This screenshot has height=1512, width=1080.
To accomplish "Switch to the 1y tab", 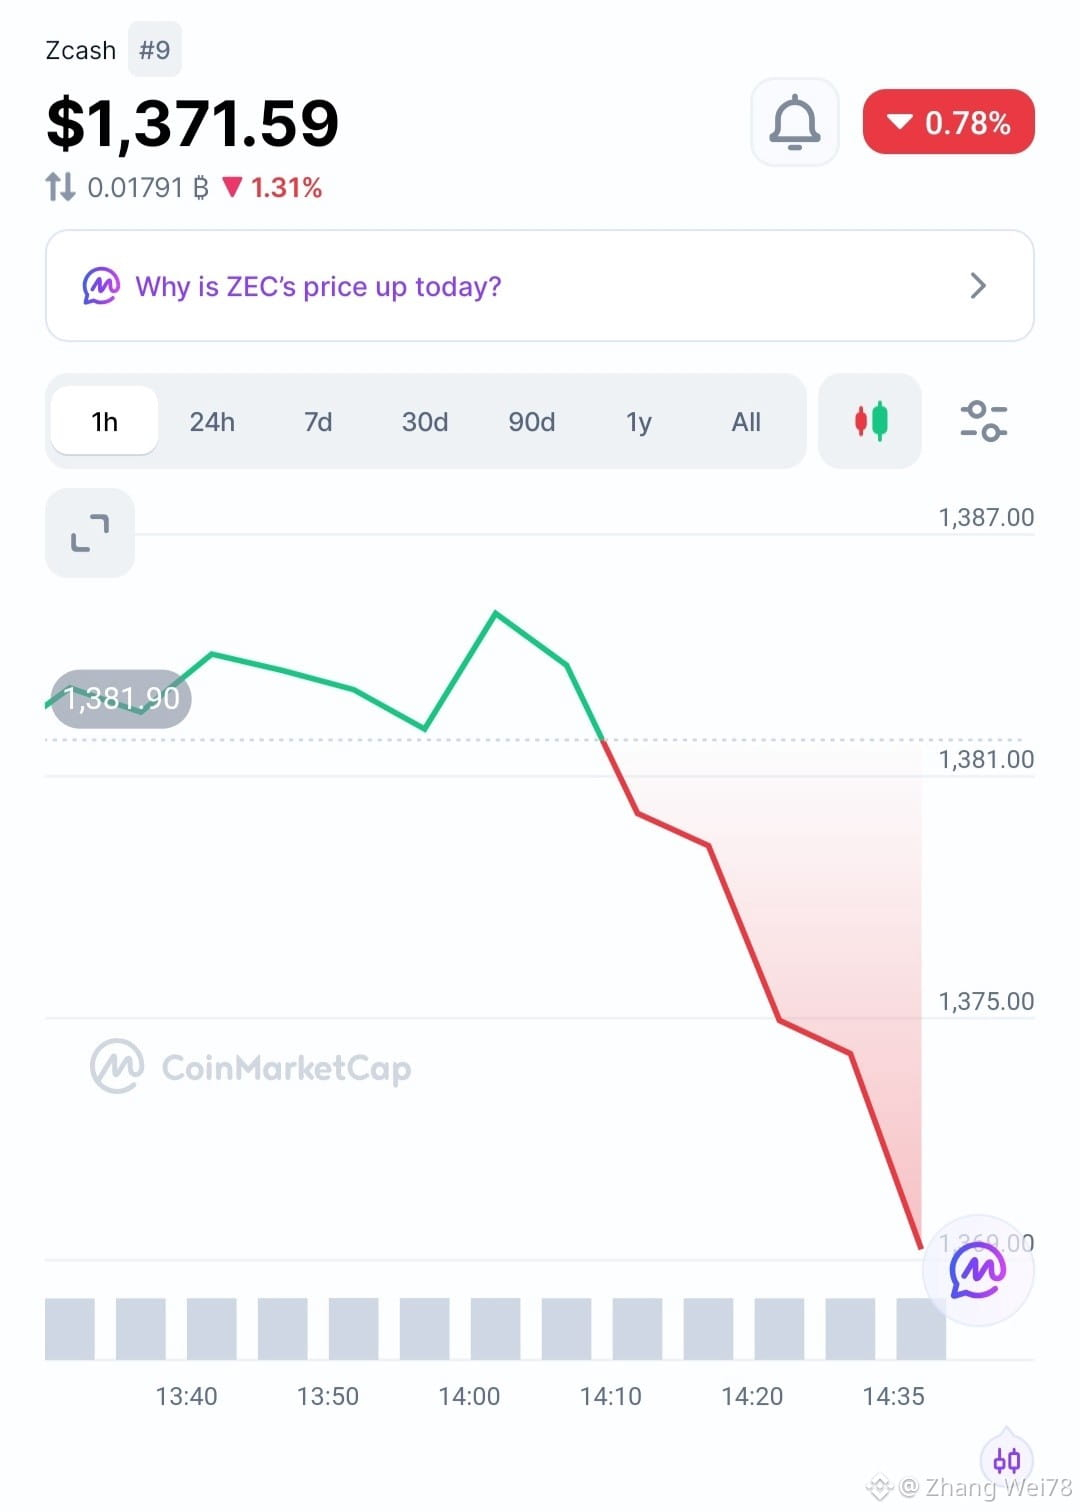I will tap(639, 421).
